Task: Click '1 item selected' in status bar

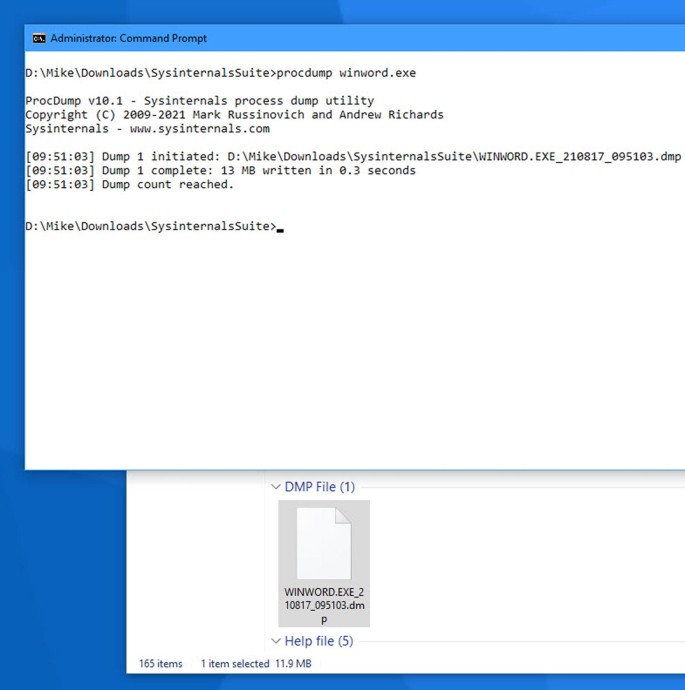Action: (235, 664)
